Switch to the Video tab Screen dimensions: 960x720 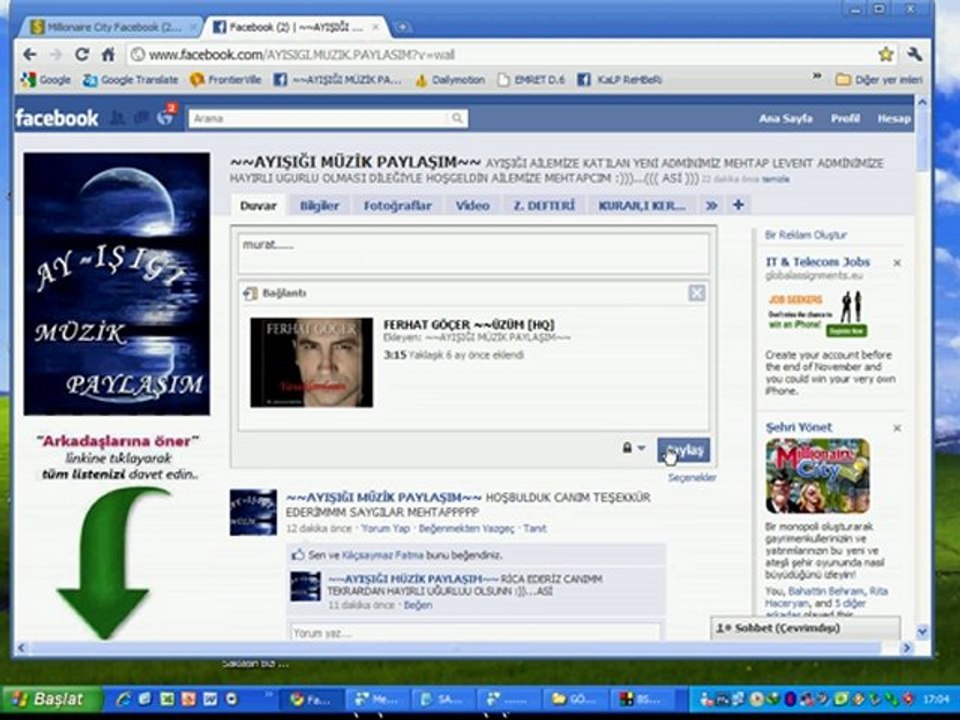(472, 206)
